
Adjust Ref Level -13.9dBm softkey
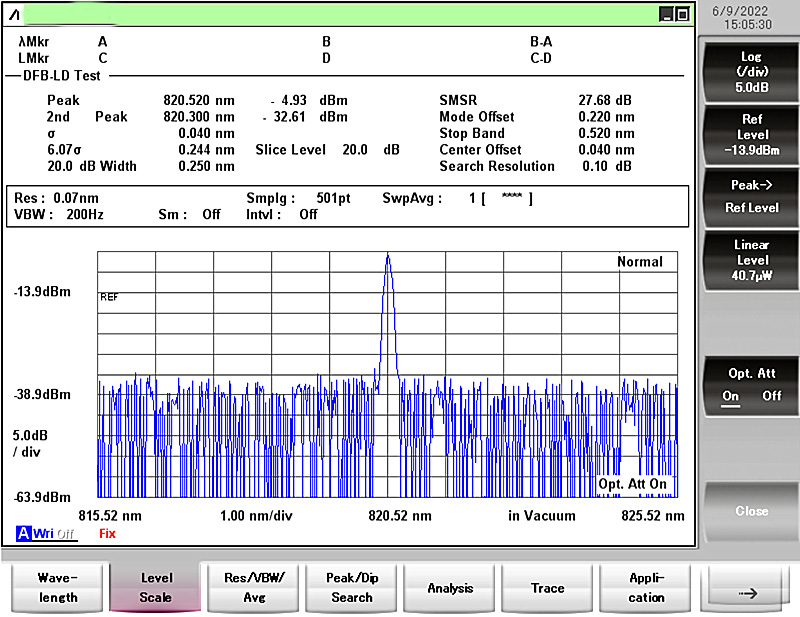[752, 135]
